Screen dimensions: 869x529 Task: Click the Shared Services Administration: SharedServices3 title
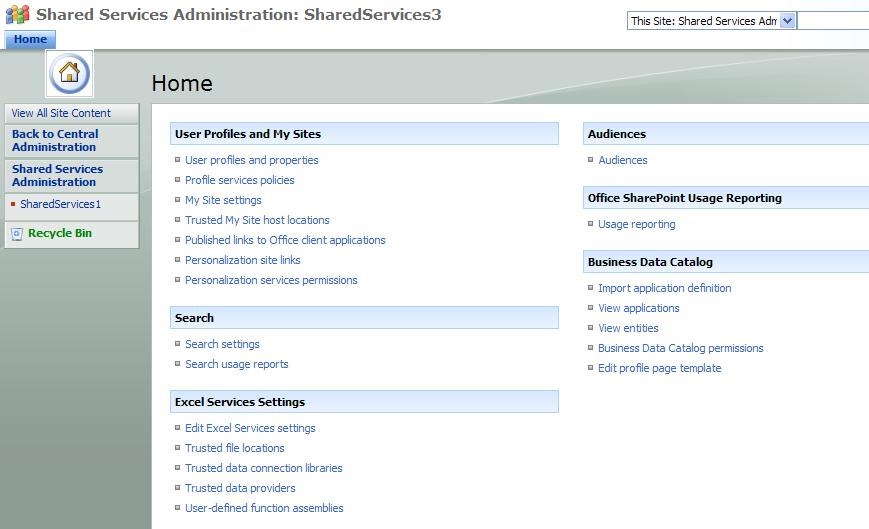pyautogui.click(x=239, y=14)
